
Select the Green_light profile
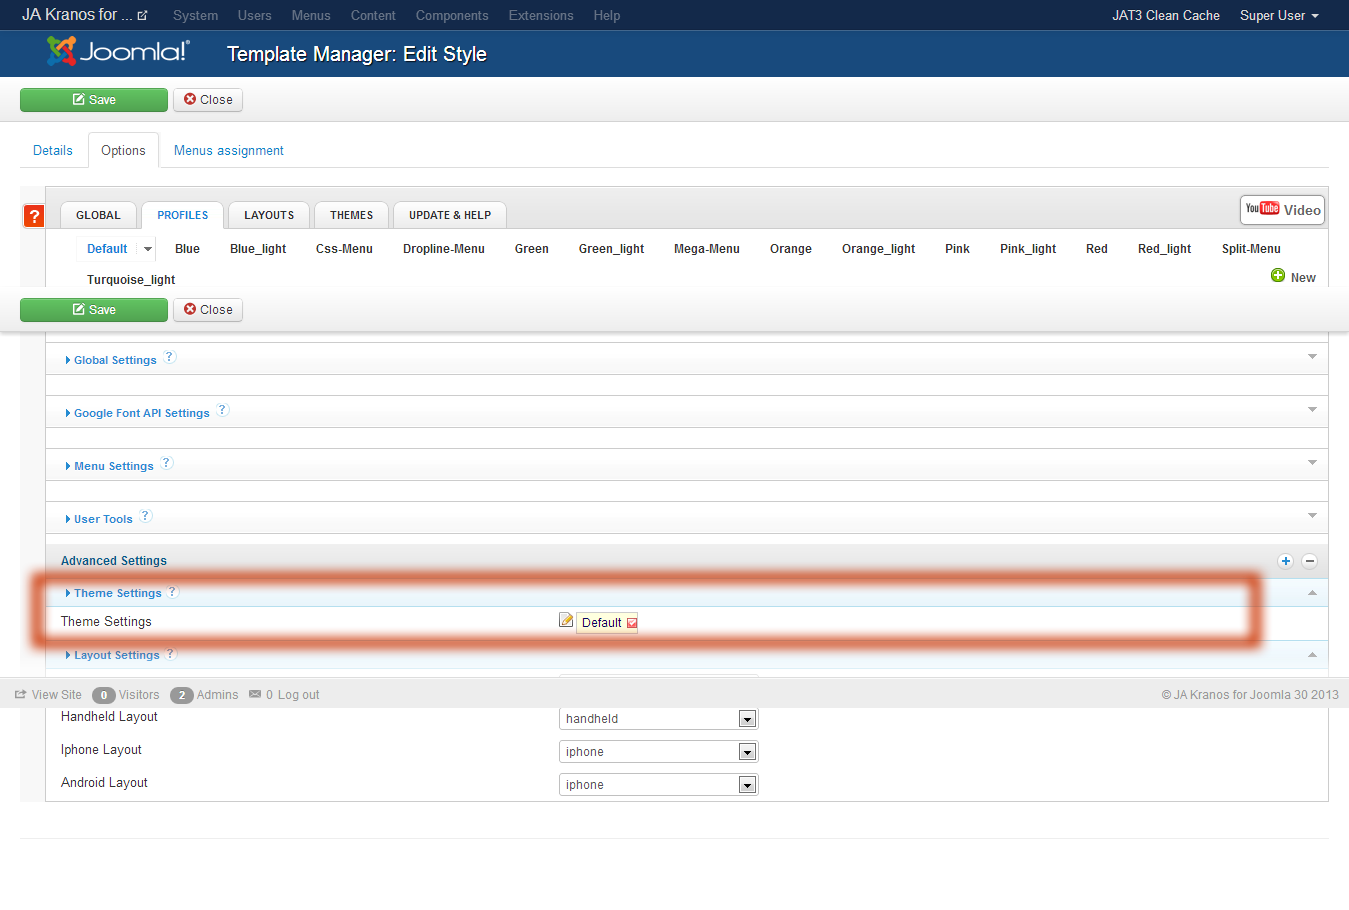point(611,249)
